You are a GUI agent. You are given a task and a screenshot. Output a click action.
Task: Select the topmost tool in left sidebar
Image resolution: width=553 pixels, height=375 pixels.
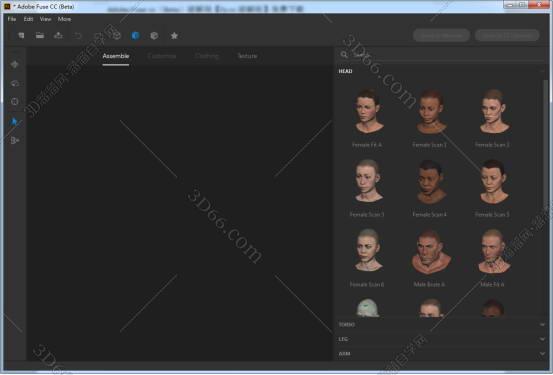[14, 64]
